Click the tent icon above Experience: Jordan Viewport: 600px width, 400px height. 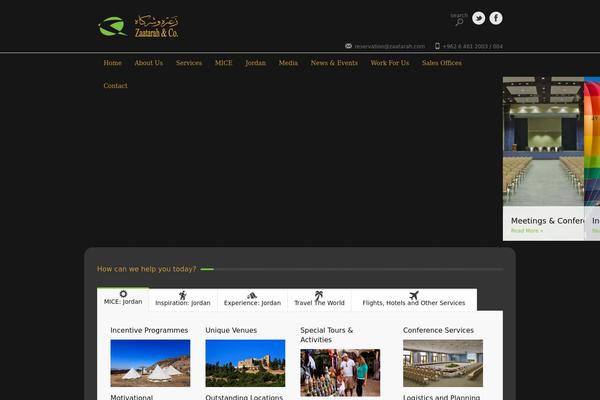click(x=252, y=296)
